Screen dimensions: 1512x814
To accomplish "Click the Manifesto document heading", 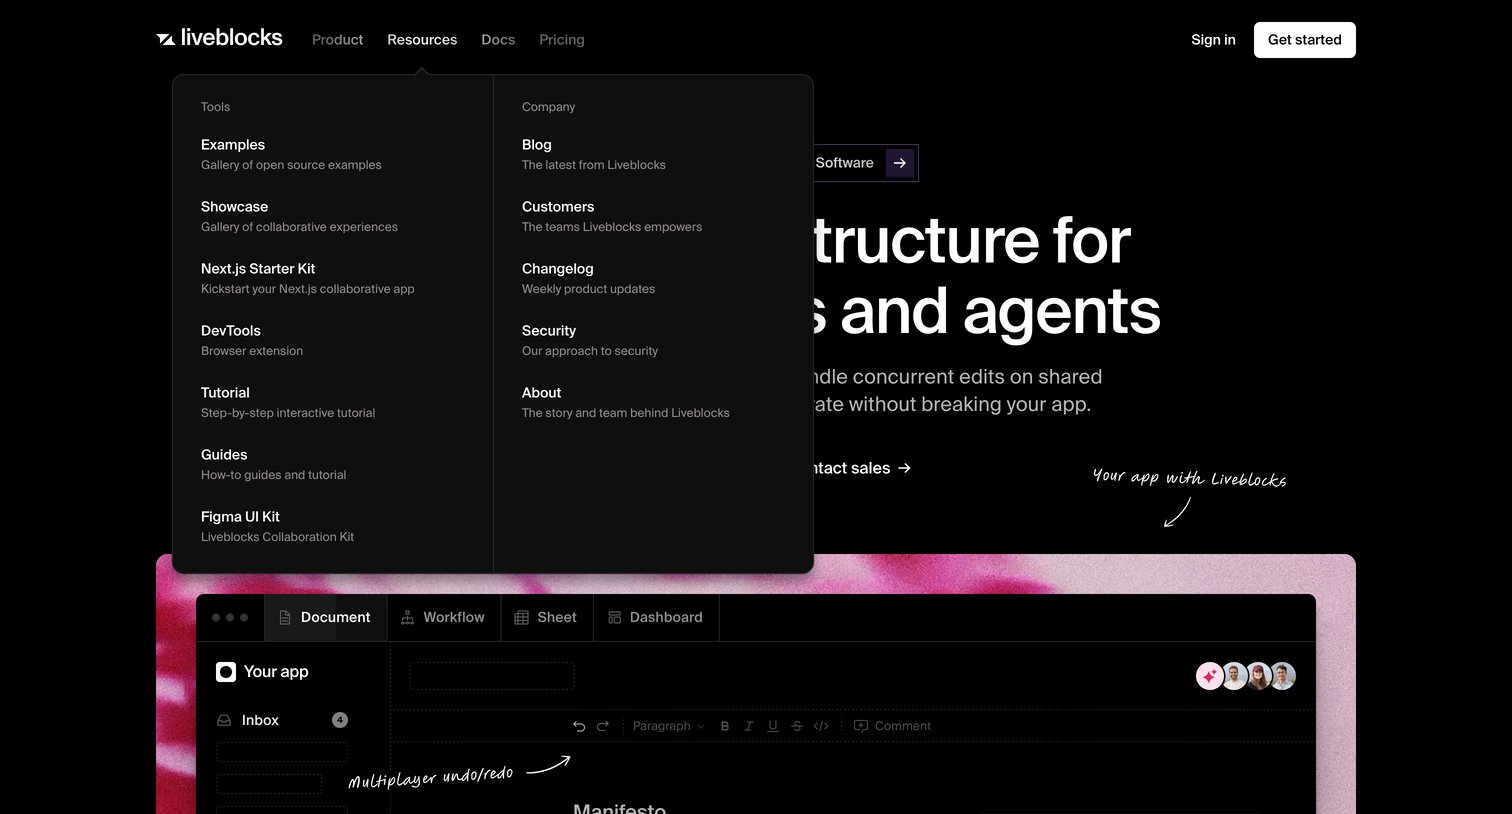I will tap(619, 808).
